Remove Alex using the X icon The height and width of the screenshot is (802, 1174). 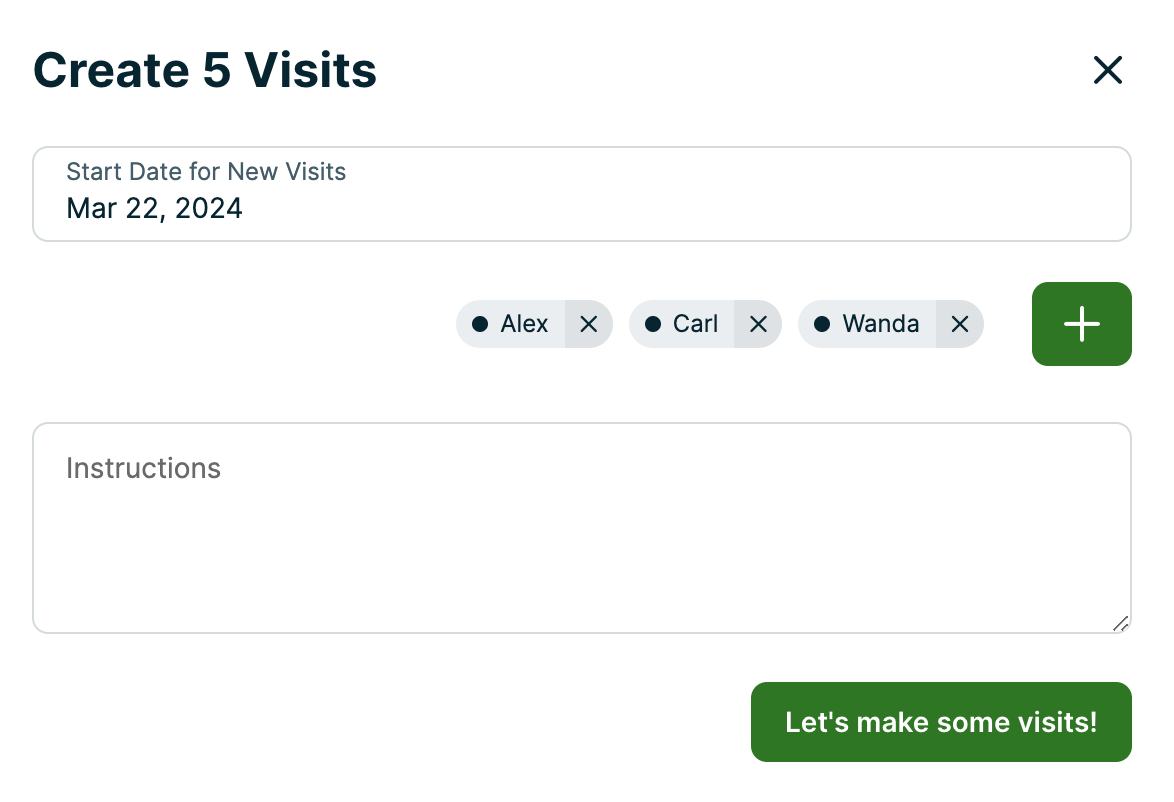pos(589,323)
